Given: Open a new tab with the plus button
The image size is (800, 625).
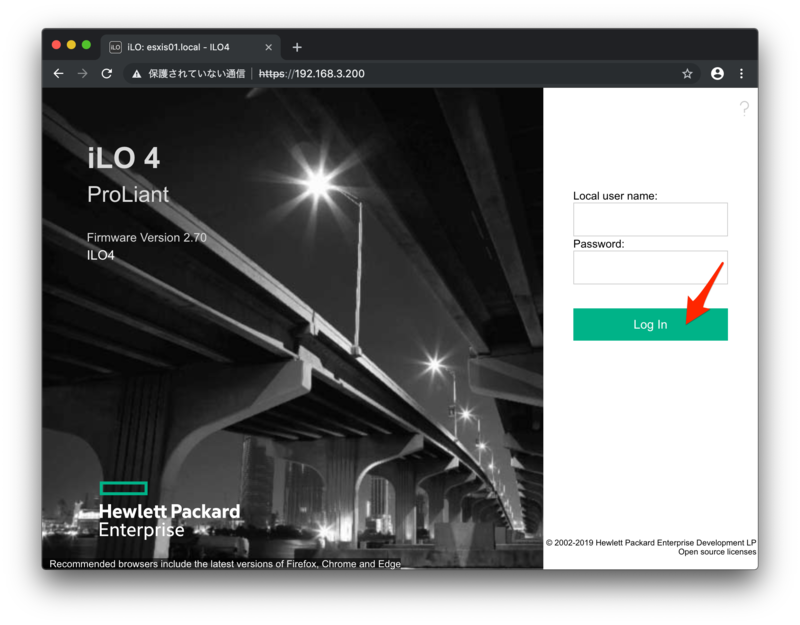Looking at the screenshot, I should coord(297,47).
